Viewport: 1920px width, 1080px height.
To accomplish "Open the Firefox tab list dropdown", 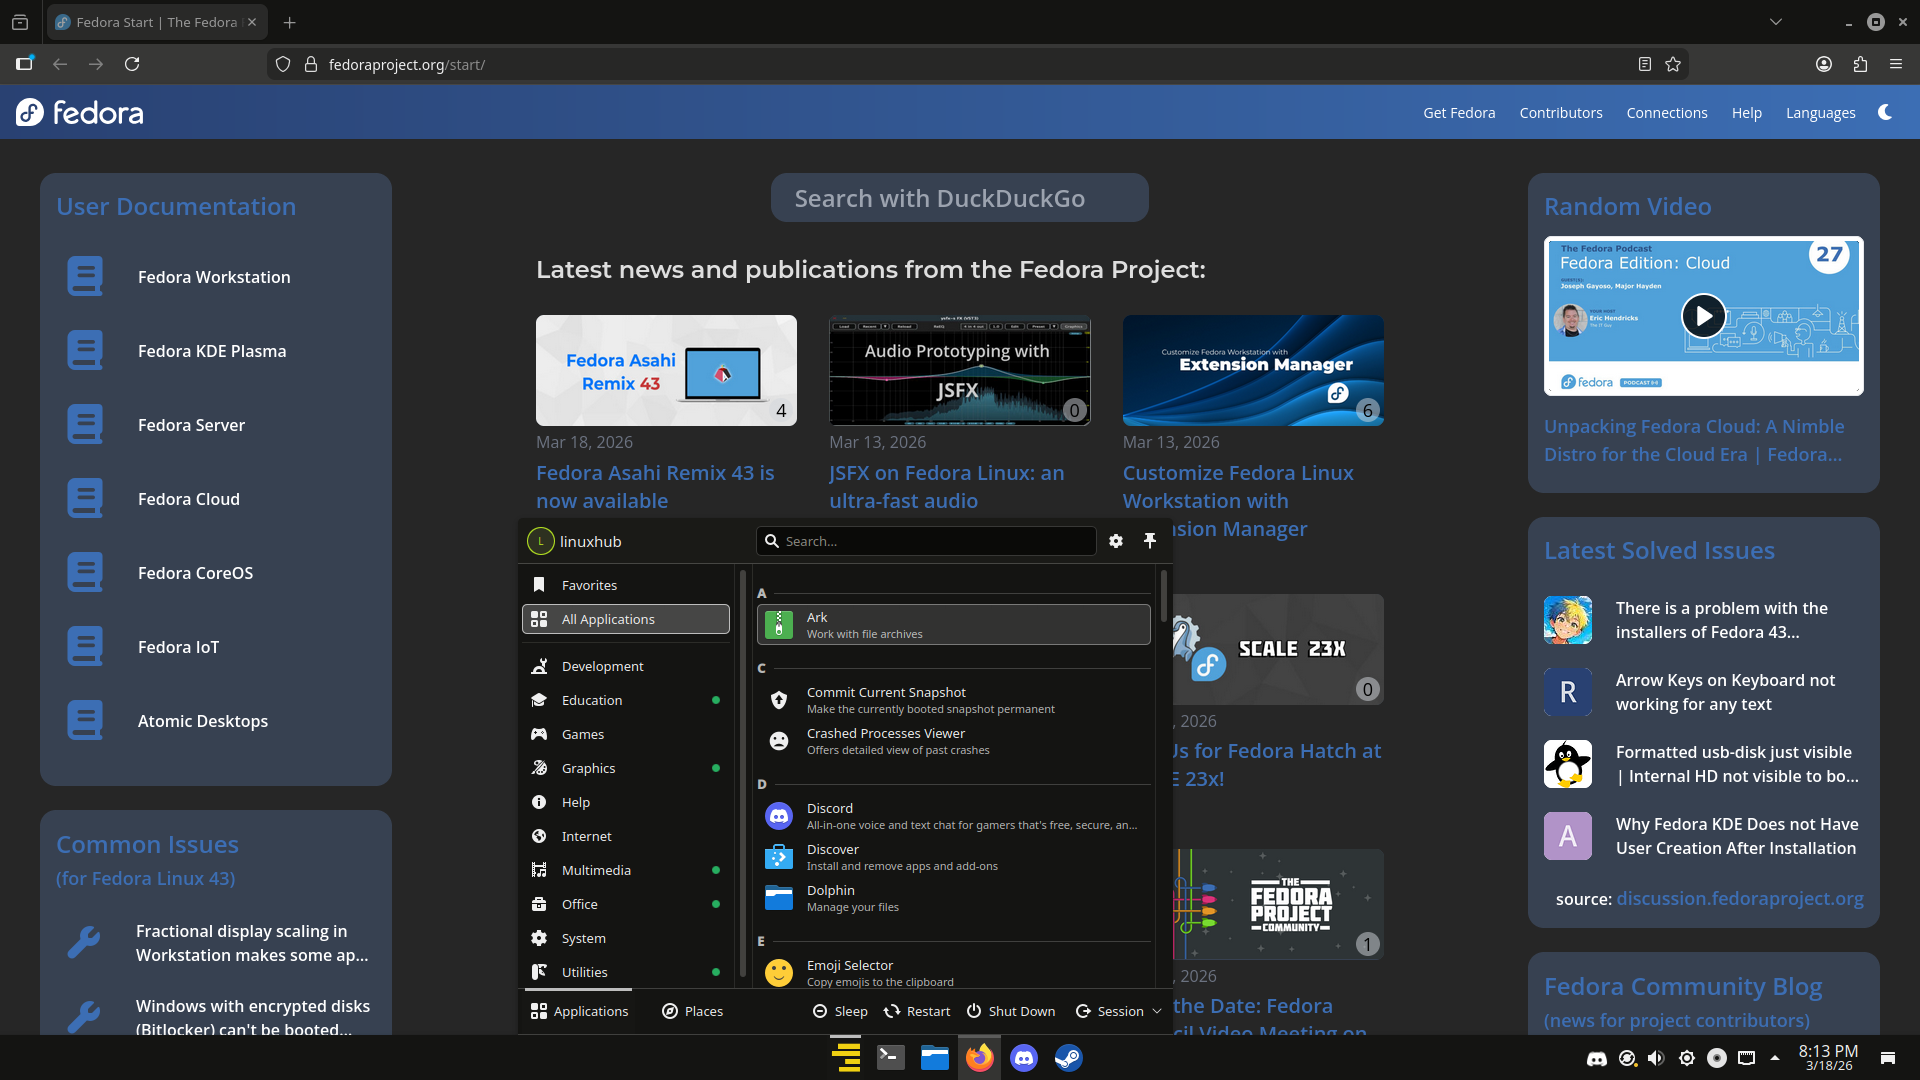I will pos(1776,22).
